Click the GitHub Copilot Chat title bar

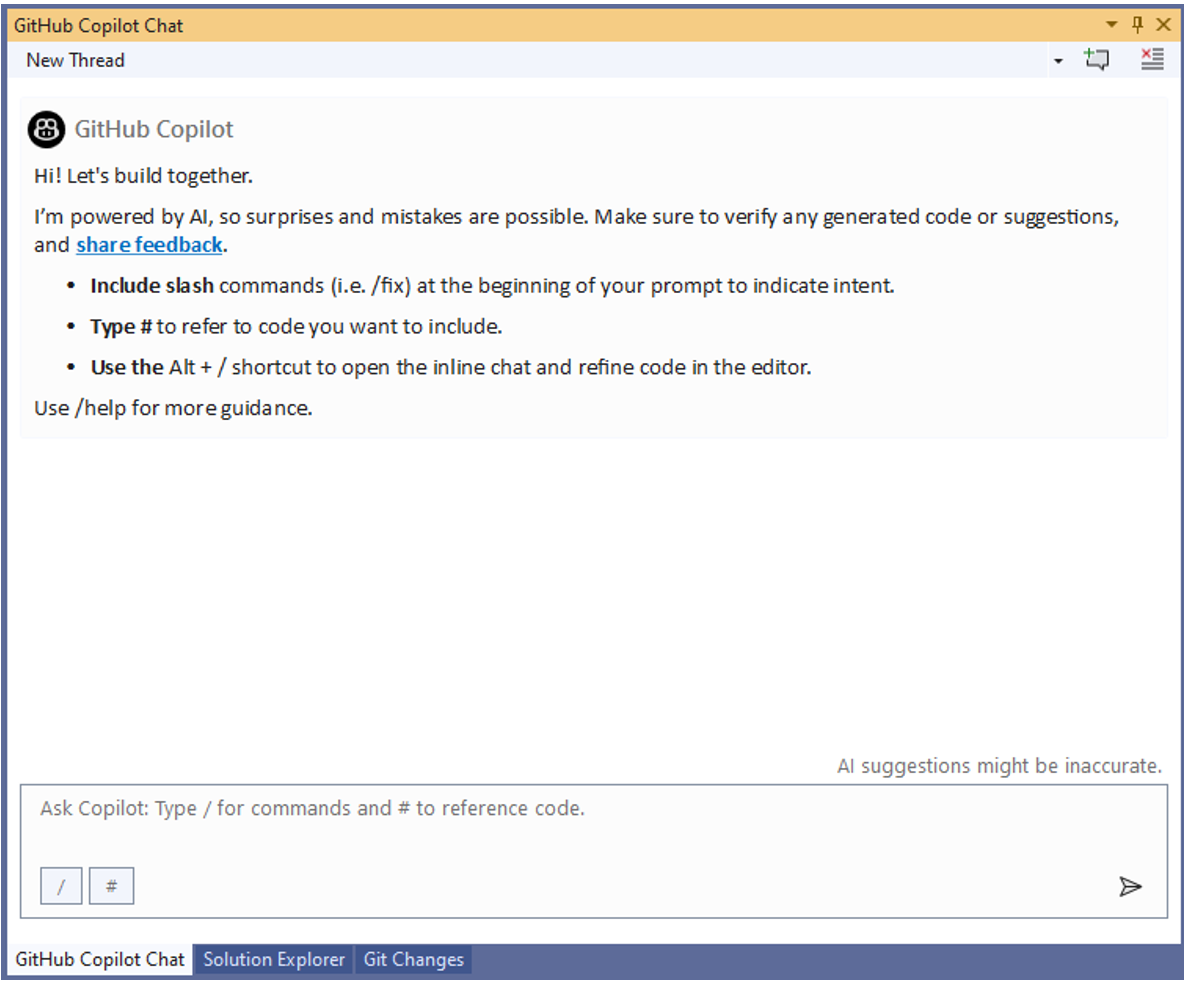tap(500, 25)
